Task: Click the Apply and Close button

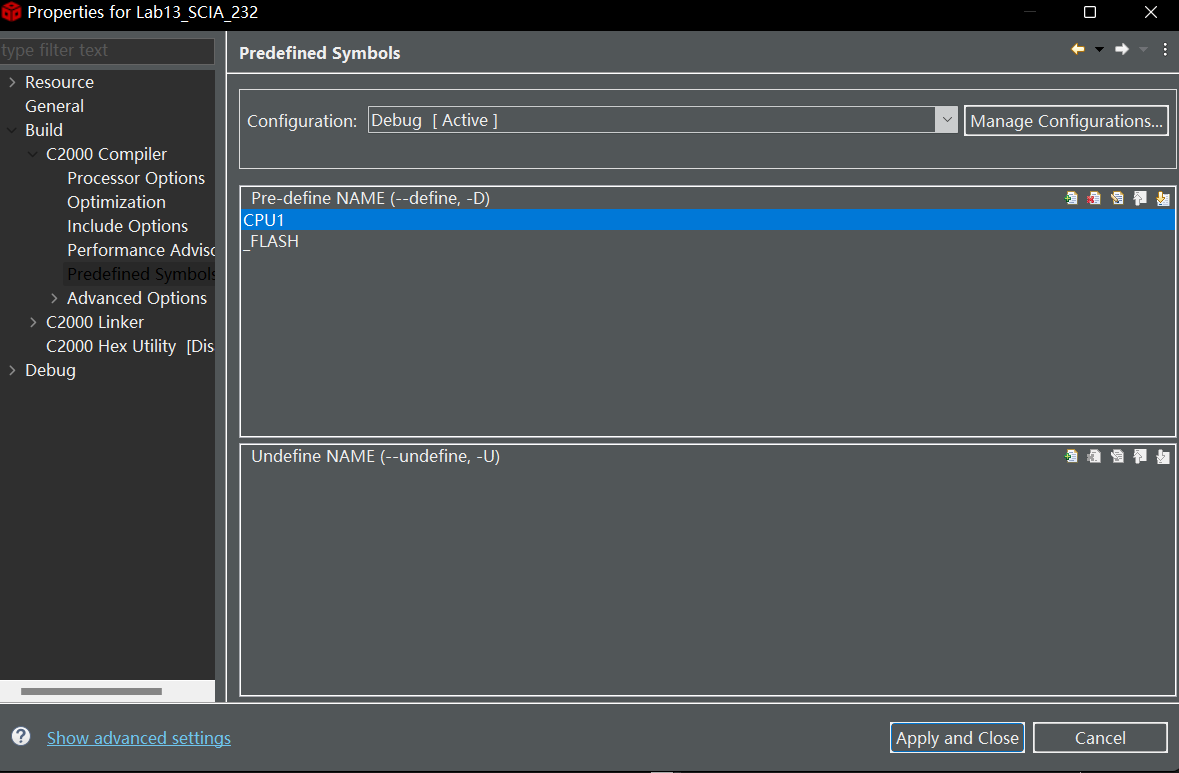Action: (x=957, y=738)
